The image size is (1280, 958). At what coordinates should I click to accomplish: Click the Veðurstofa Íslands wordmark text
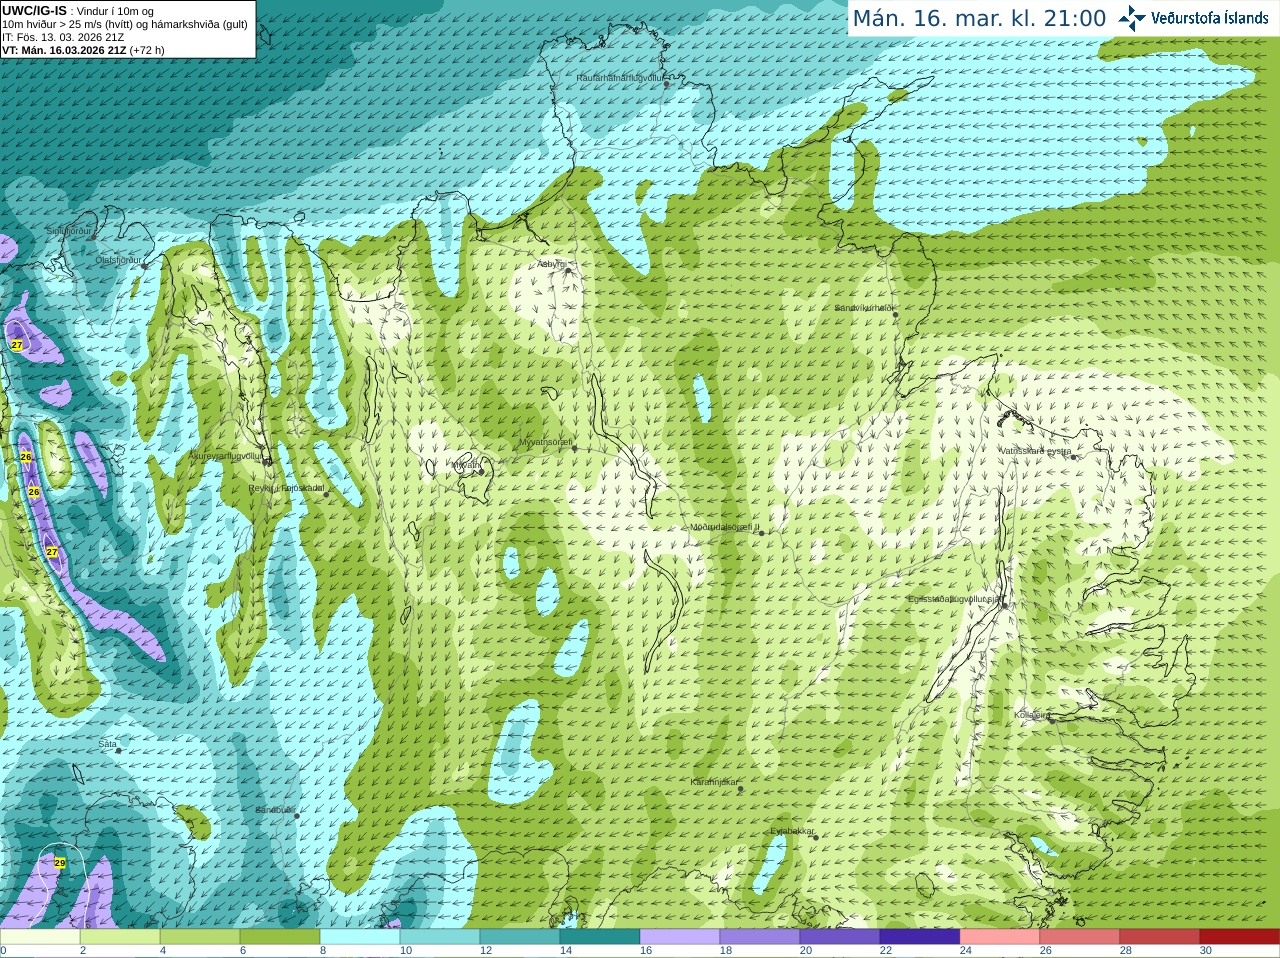[x=1209, y=18]
